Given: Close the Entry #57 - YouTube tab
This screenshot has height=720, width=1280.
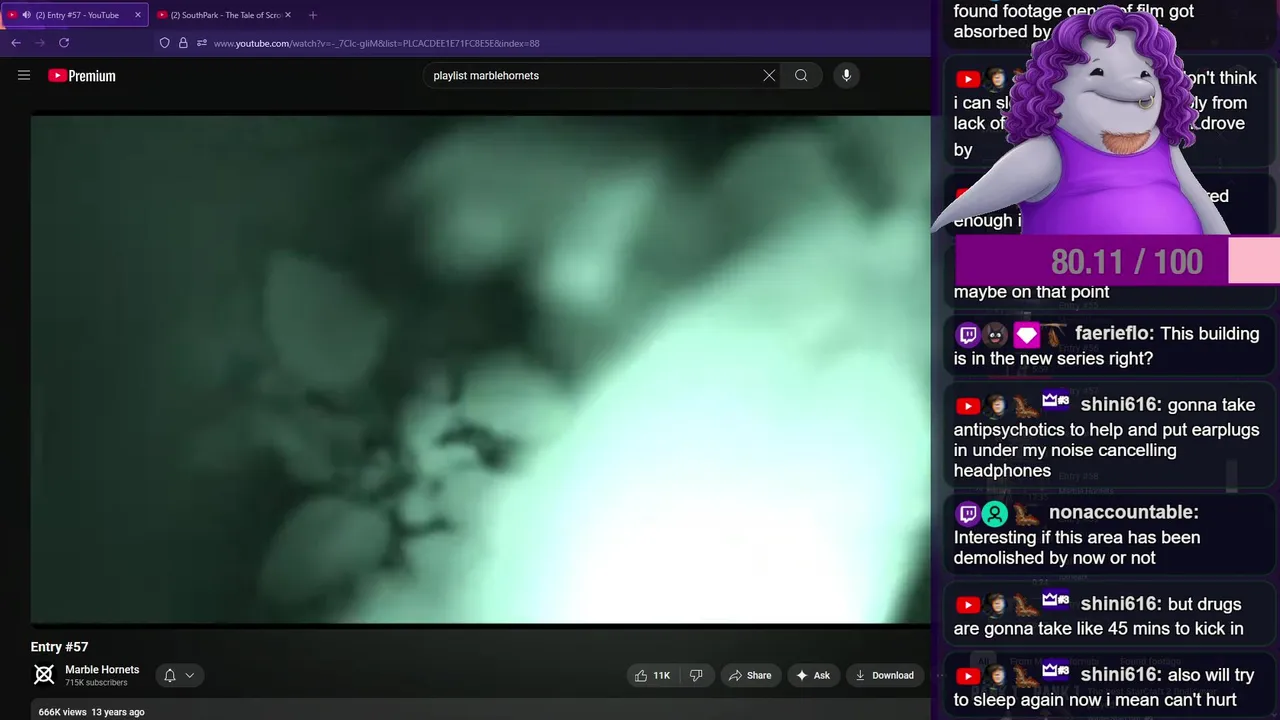Looking at the screenshot, I should coord(138,15).
